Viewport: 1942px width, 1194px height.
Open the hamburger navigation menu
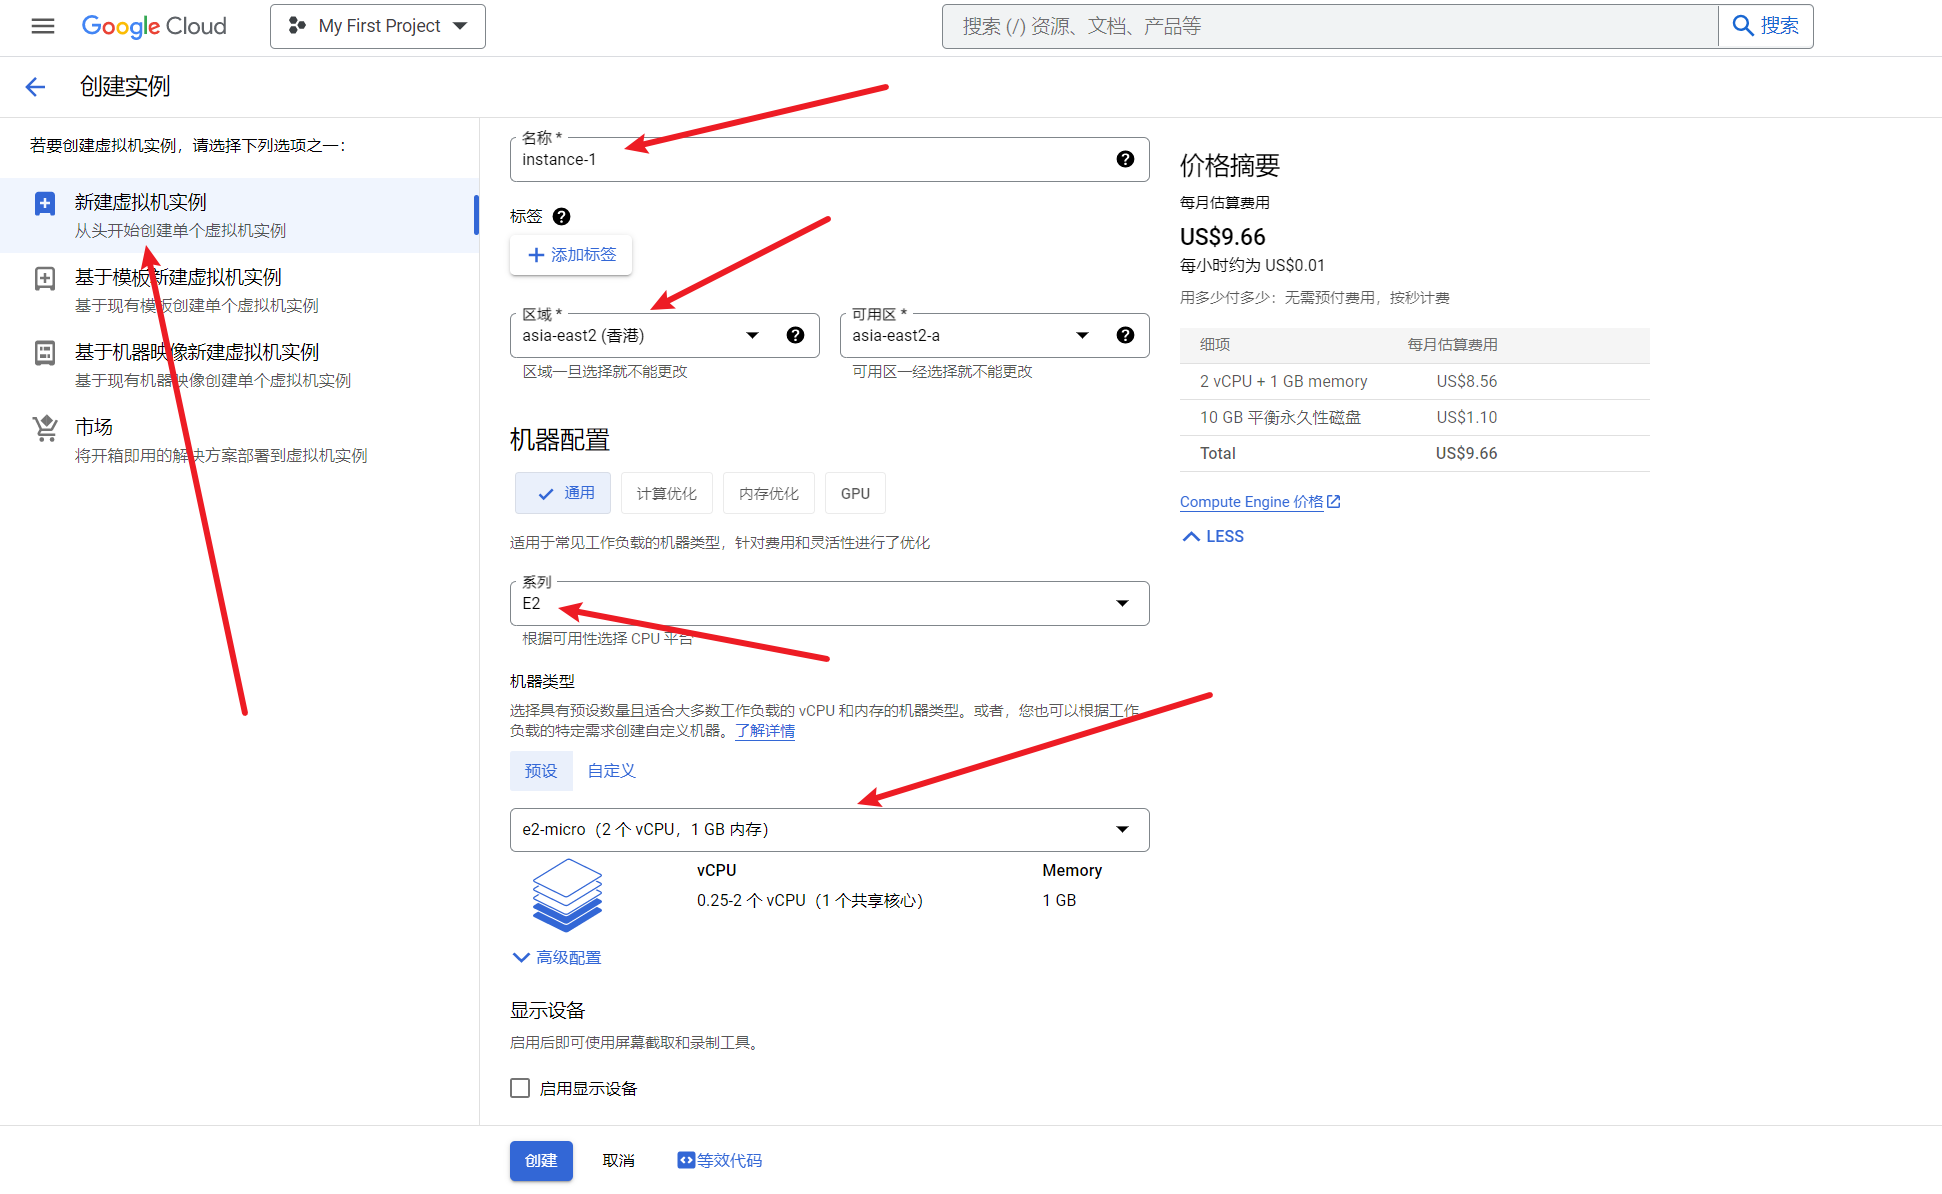[43, 26]
